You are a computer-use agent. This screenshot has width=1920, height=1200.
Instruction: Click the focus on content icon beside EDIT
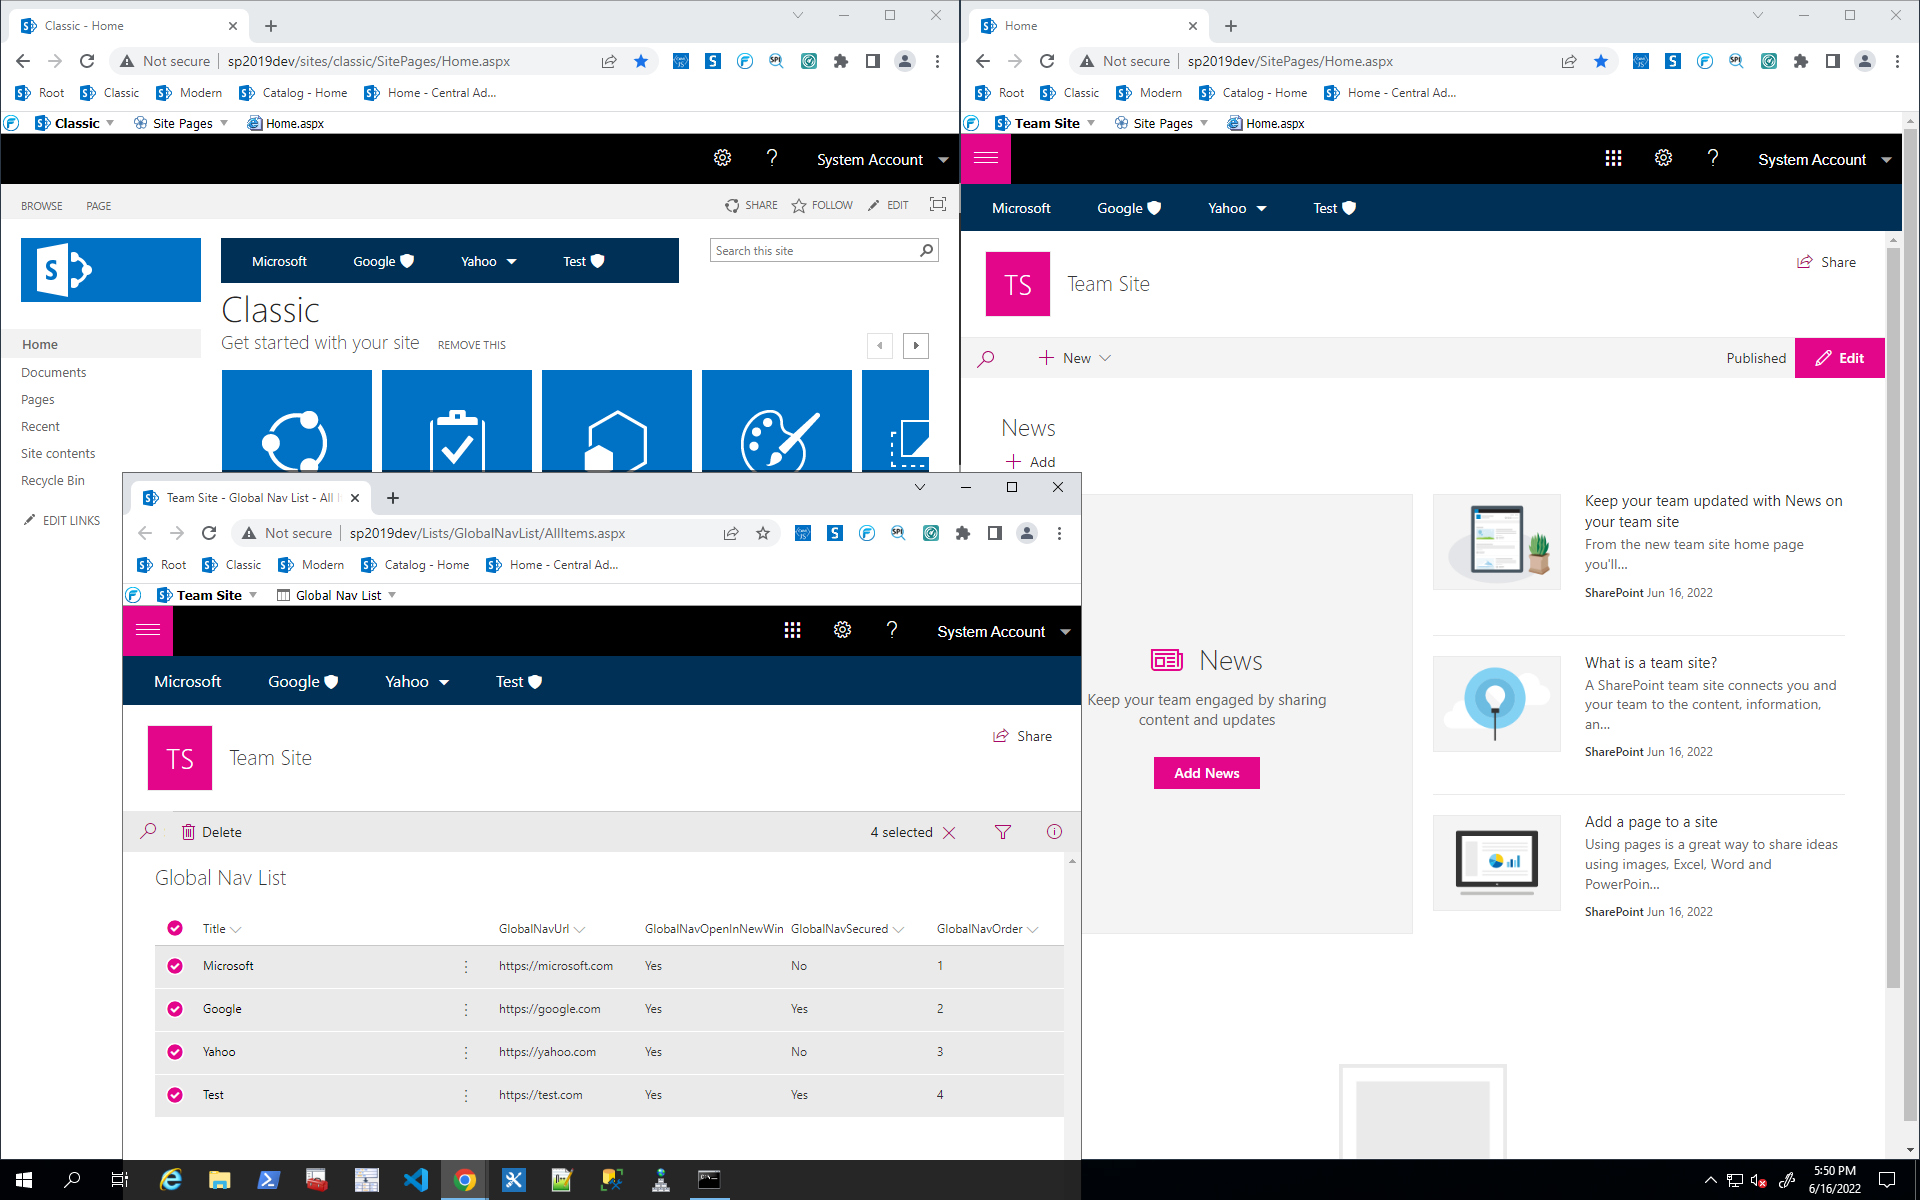937,205
